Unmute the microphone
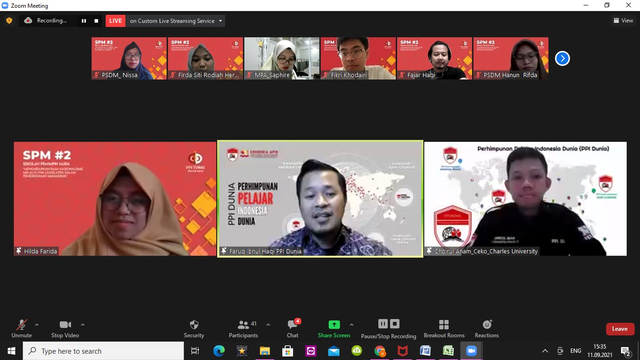The image size is (640, 360). (x=21, y=329)
